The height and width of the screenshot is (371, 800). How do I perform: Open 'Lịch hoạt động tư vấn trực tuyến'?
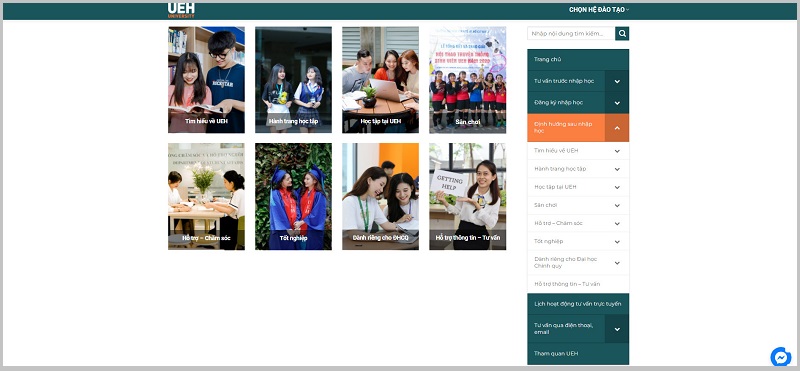click(578, 304)
